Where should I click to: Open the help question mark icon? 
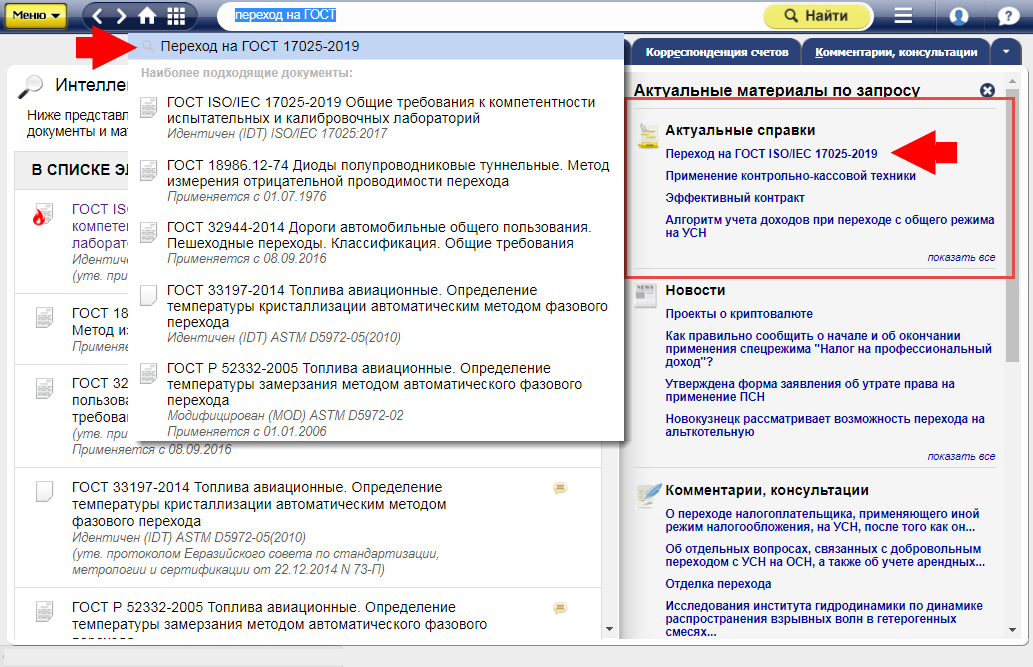coord(1009,16)
